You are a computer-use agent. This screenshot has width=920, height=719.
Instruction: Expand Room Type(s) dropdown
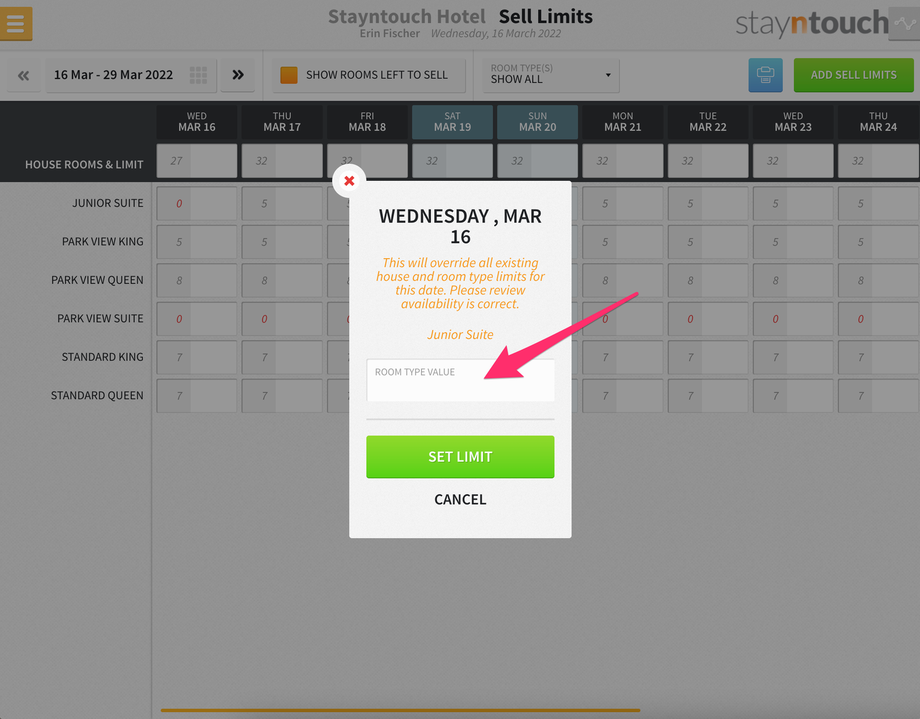[x=550, y=75]
